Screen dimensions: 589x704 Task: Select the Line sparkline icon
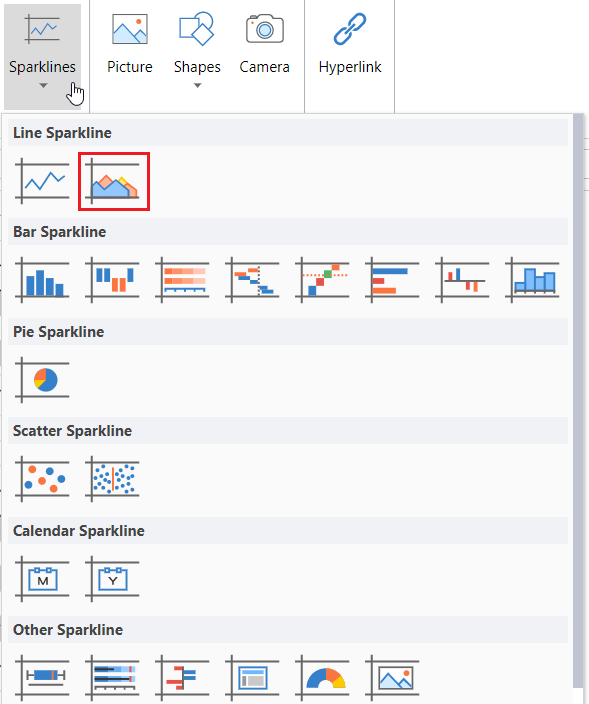[42, 181]
